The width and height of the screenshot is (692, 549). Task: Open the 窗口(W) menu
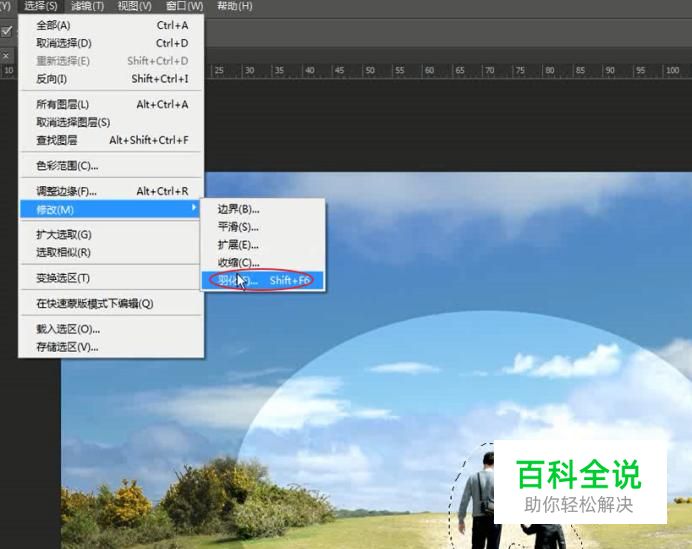184,6
